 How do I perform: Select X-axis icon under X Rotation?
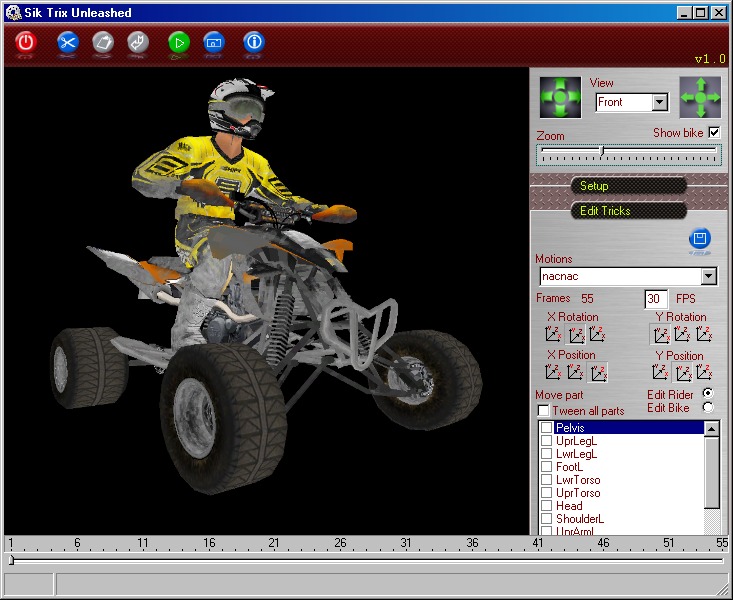pos(553,334)
